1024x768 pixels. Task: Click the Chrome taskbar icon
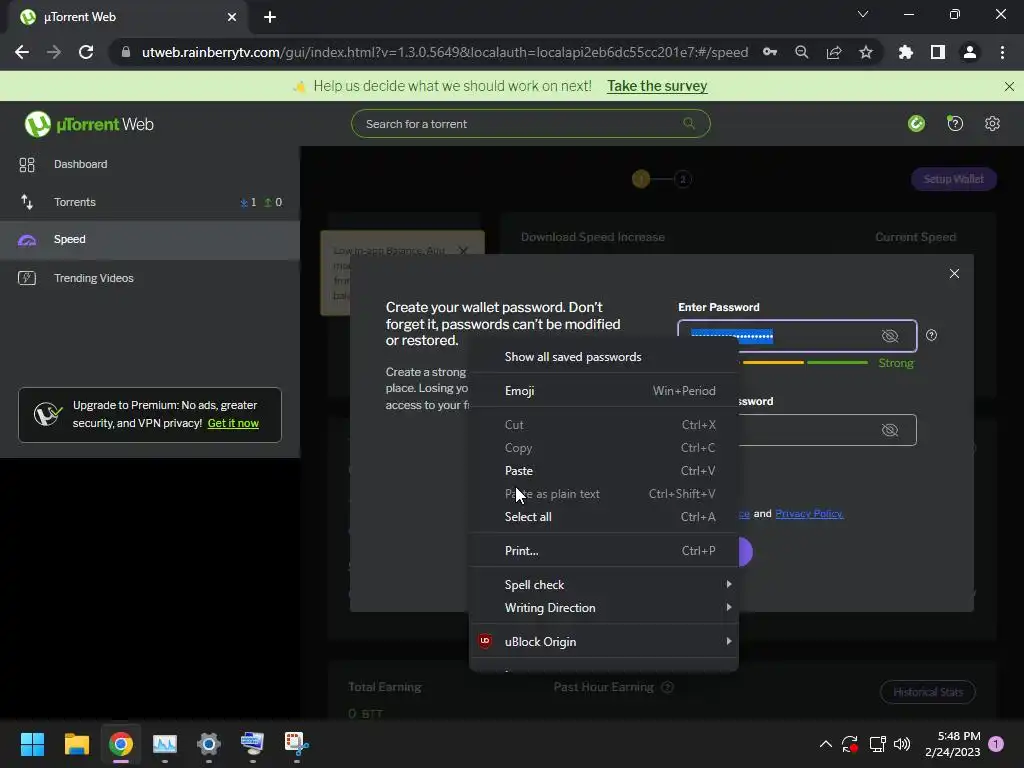click(x=121, y=744)
